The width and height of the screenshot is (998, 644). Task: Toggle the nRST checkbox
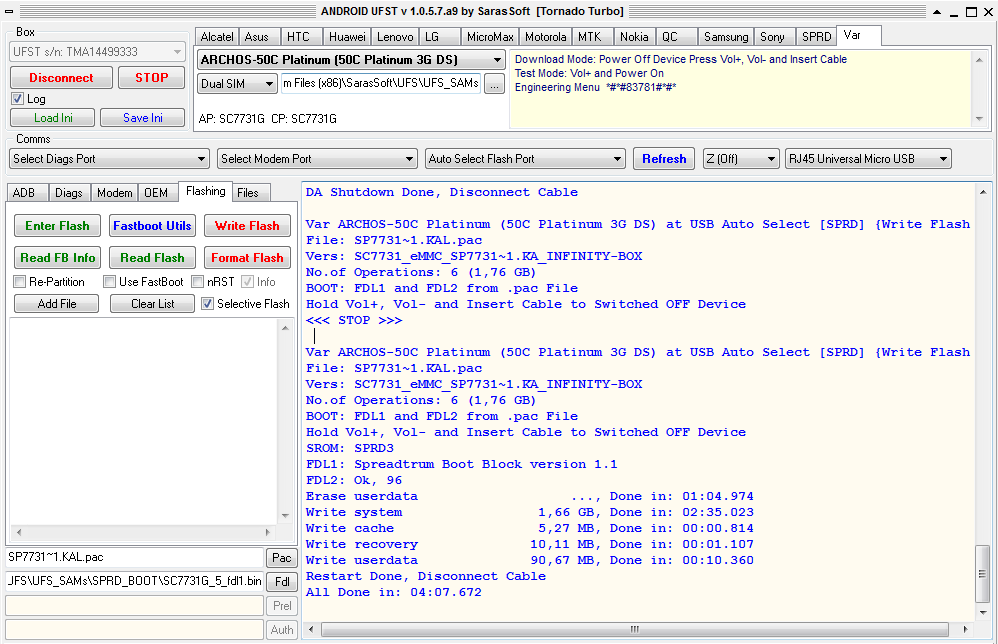tap(197, 281)
